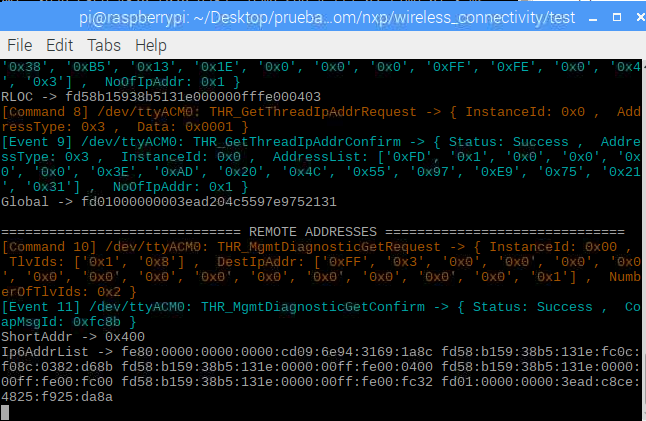Click THR_MgmtDiagnosticGetConfirm text
Viewport: 646px width, 421px height.
pyautogui.click(x=313, y=307)
